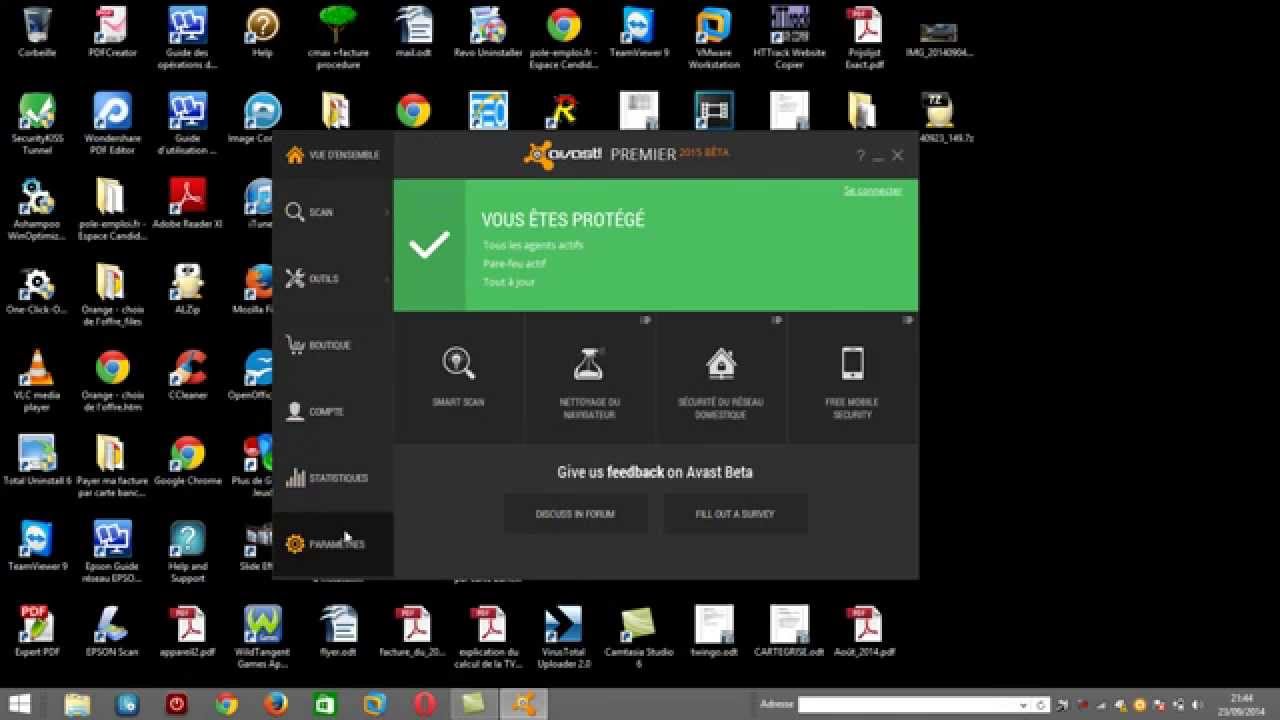
Task: Click the Se connecter link
Action: (x=872, y=190)
